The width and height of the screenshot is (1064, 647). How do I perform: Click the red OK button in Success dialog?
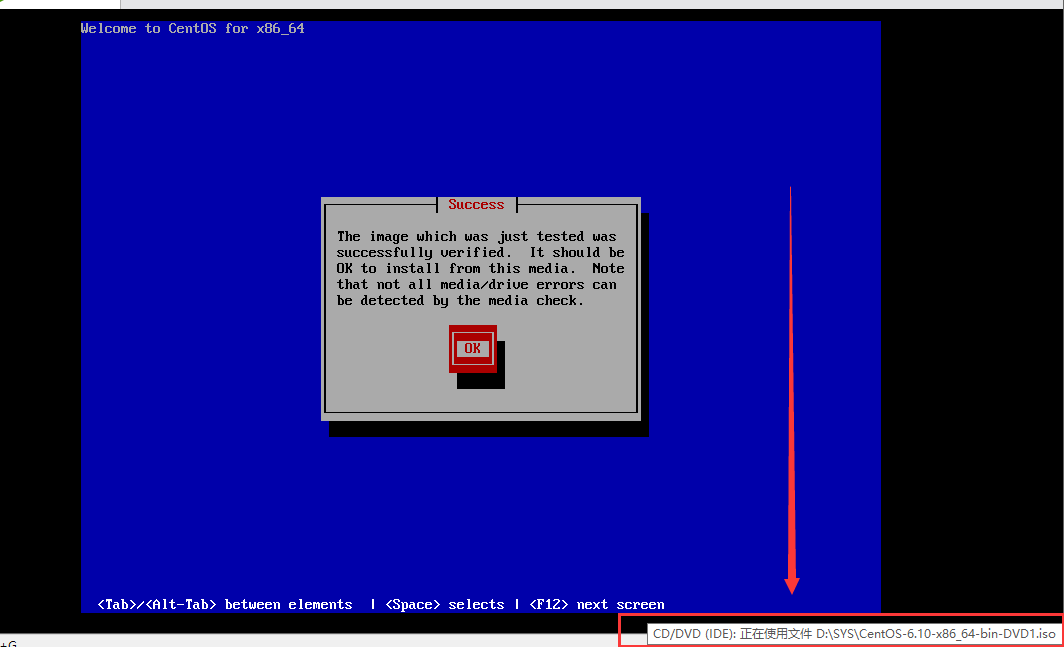tap(472, 348)
